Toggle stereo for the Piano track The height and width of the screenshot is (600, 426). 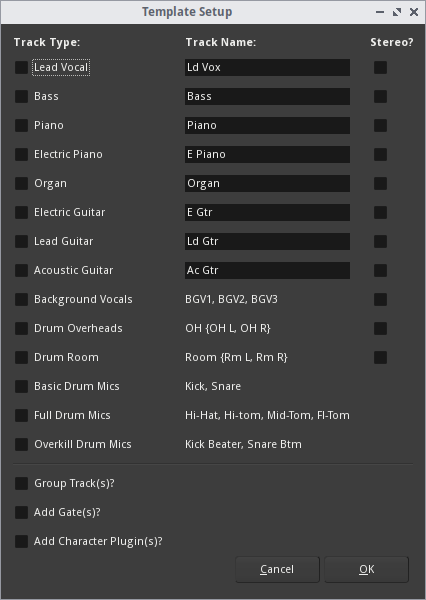point(380,126)
